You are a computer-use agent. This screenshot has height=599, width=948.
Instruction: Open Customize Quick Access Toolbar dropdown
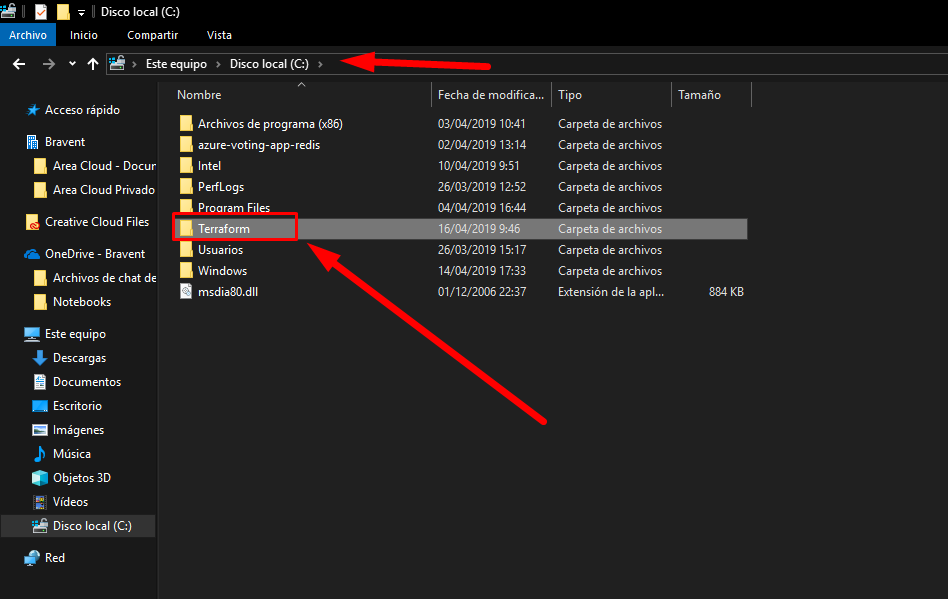tap(81, 12)
